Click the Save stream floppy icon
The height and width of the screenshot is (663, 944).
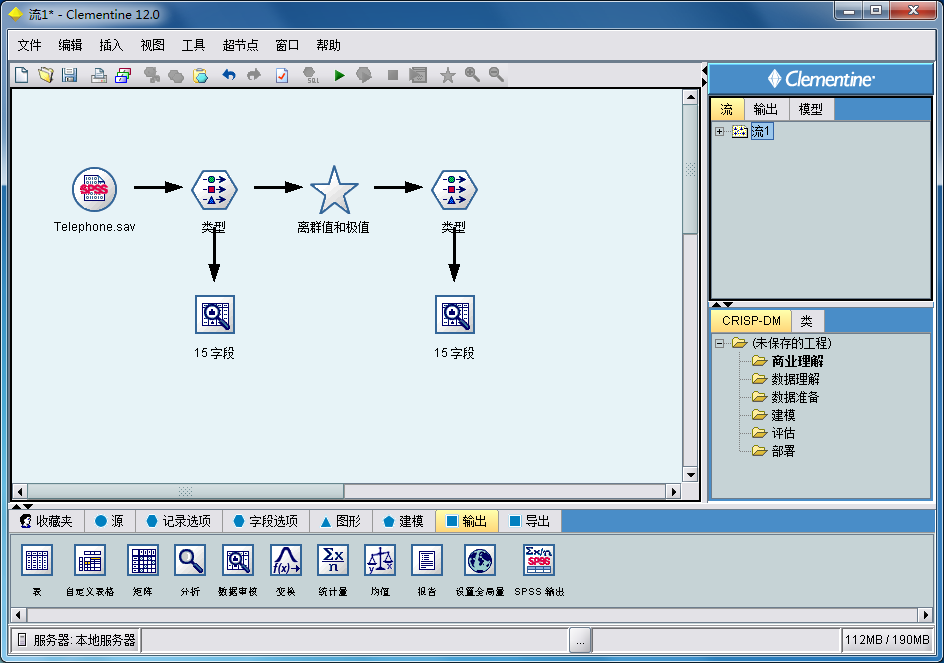(69, 75)
